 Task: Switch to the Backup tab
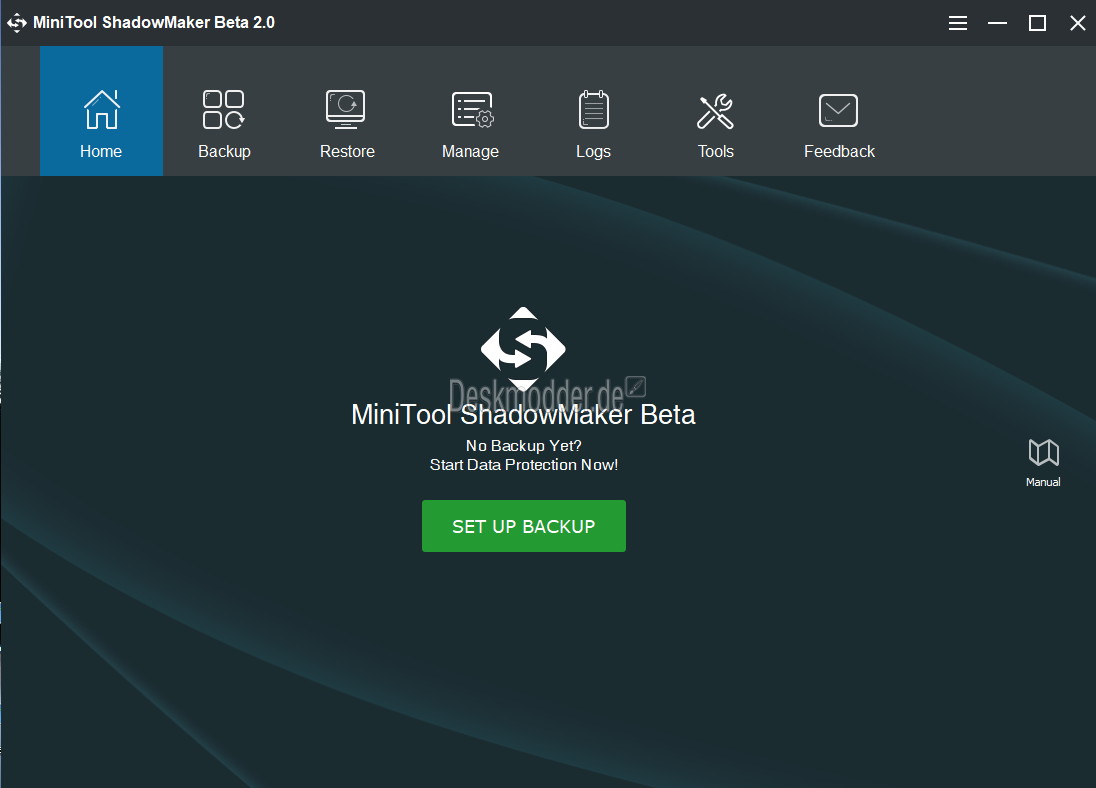(x=224, y=111)
